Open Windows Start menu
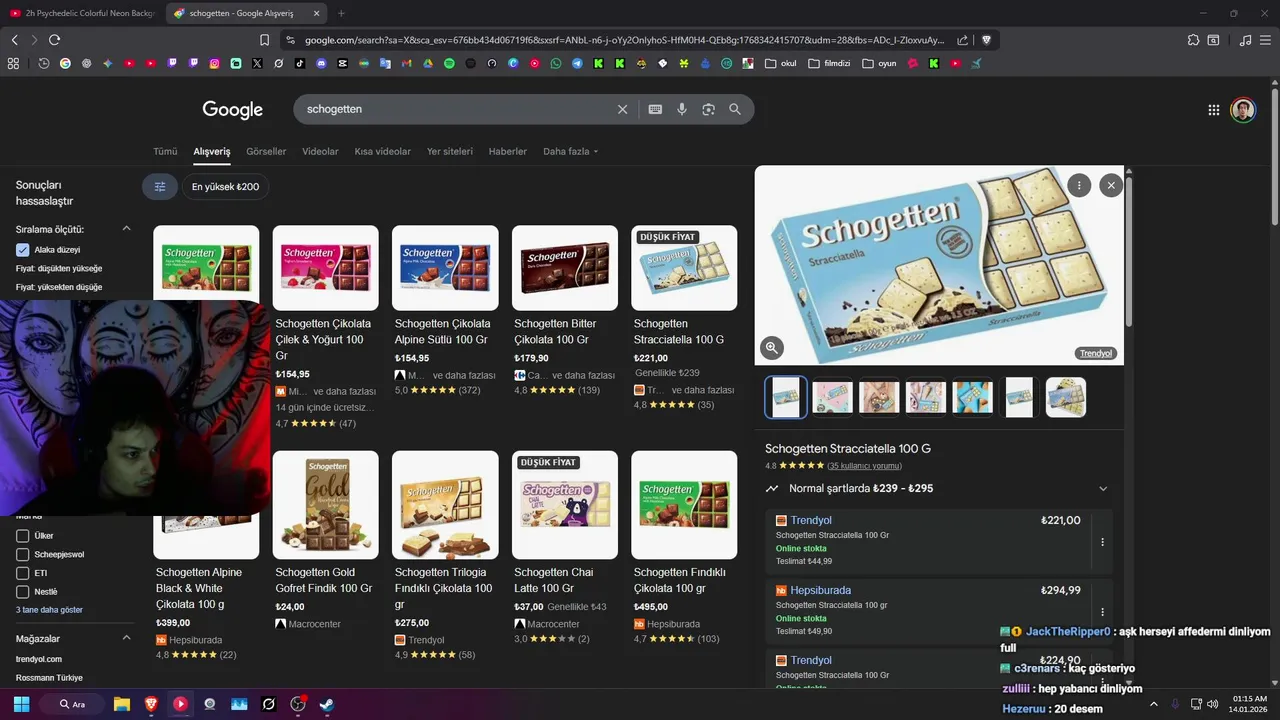1280x720 pixels. tap(21, 704)
